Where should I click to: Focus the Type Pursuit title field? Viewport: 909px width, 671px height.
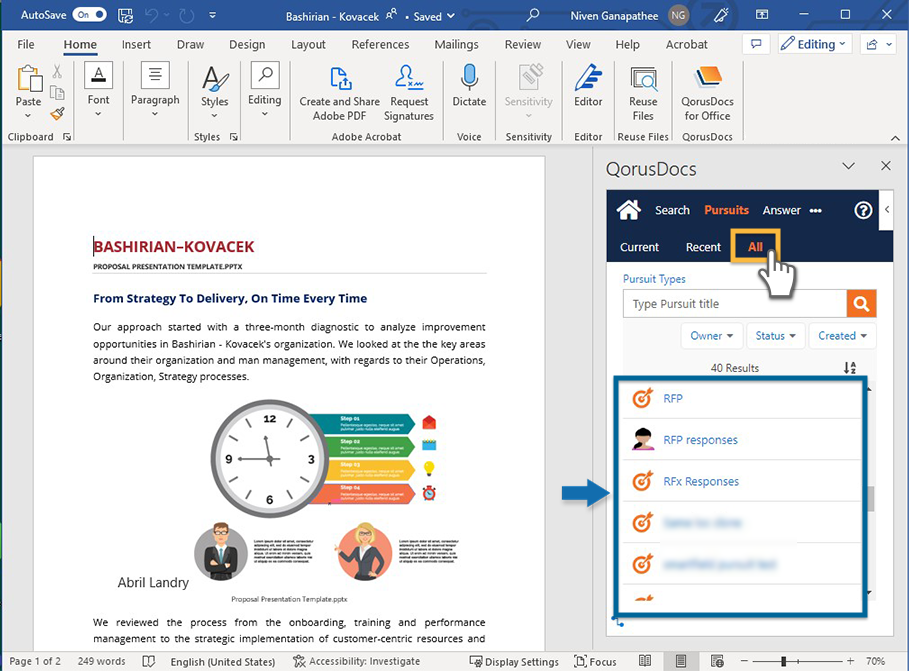735,304
